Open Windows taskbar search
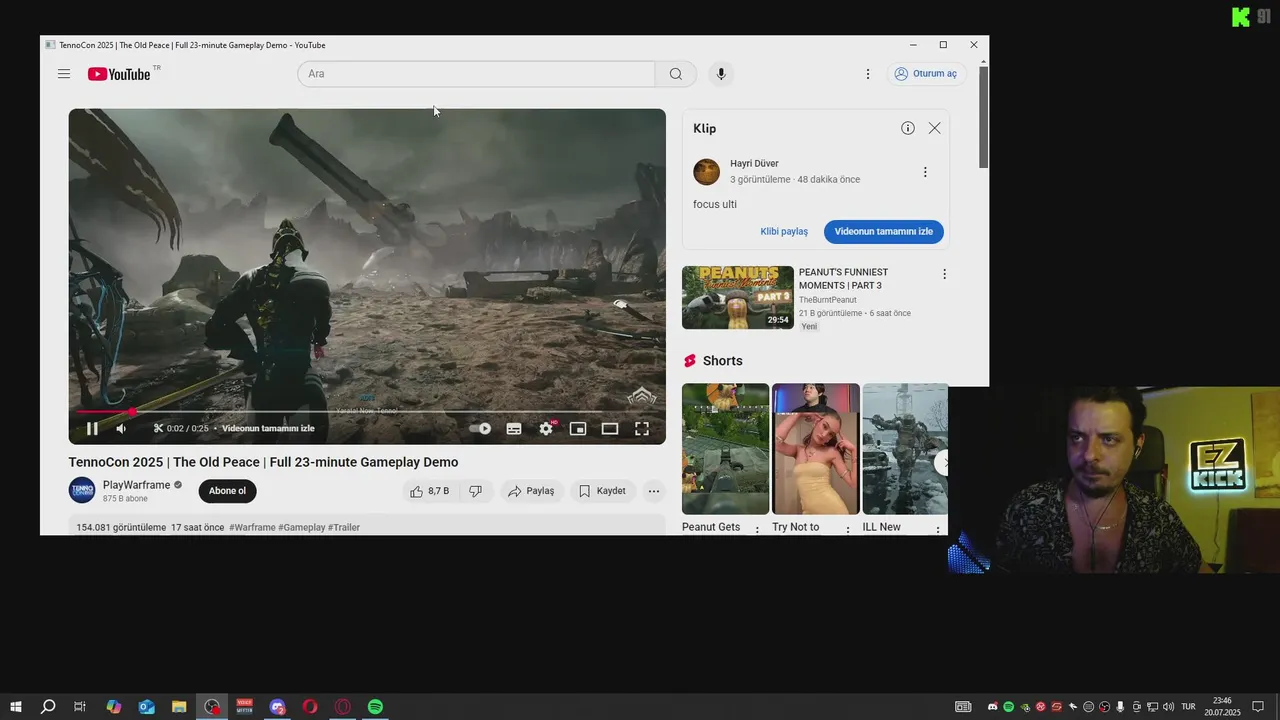 tap(48, 707)
